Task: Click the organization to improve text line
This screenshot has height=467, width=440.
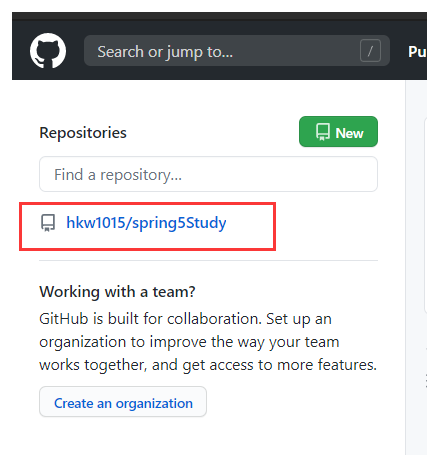Action: (189, 342)
